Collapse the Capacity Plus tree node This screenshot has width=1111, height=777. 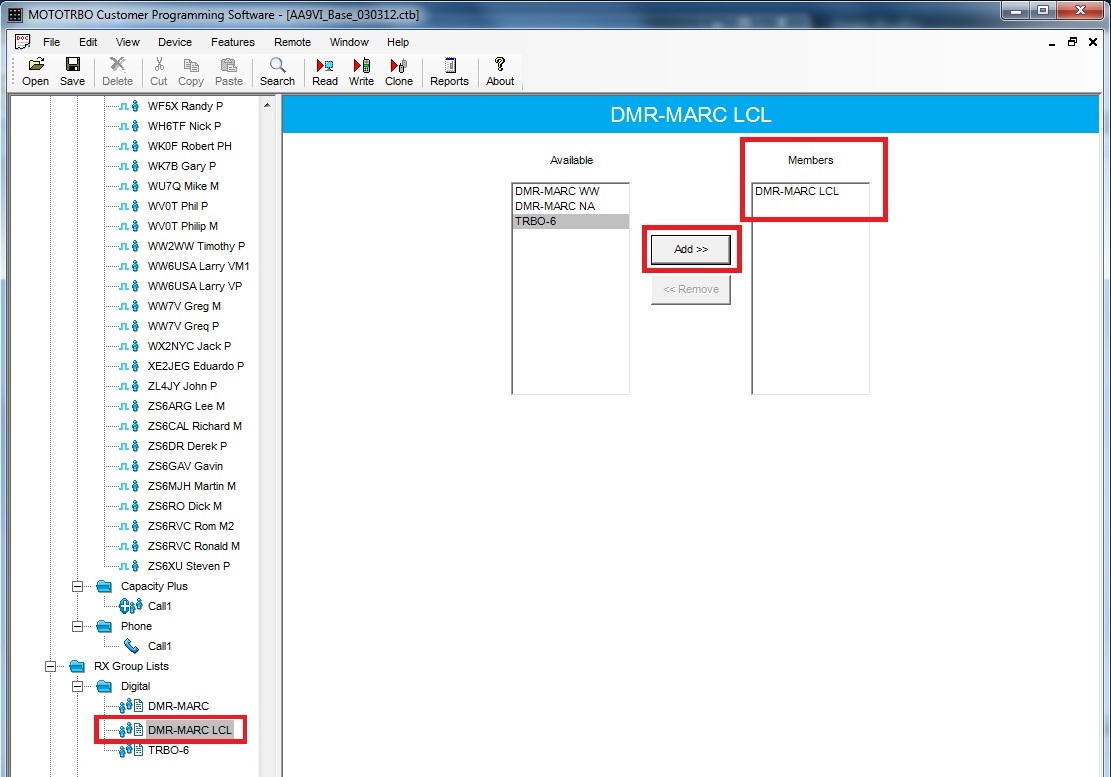77,586
